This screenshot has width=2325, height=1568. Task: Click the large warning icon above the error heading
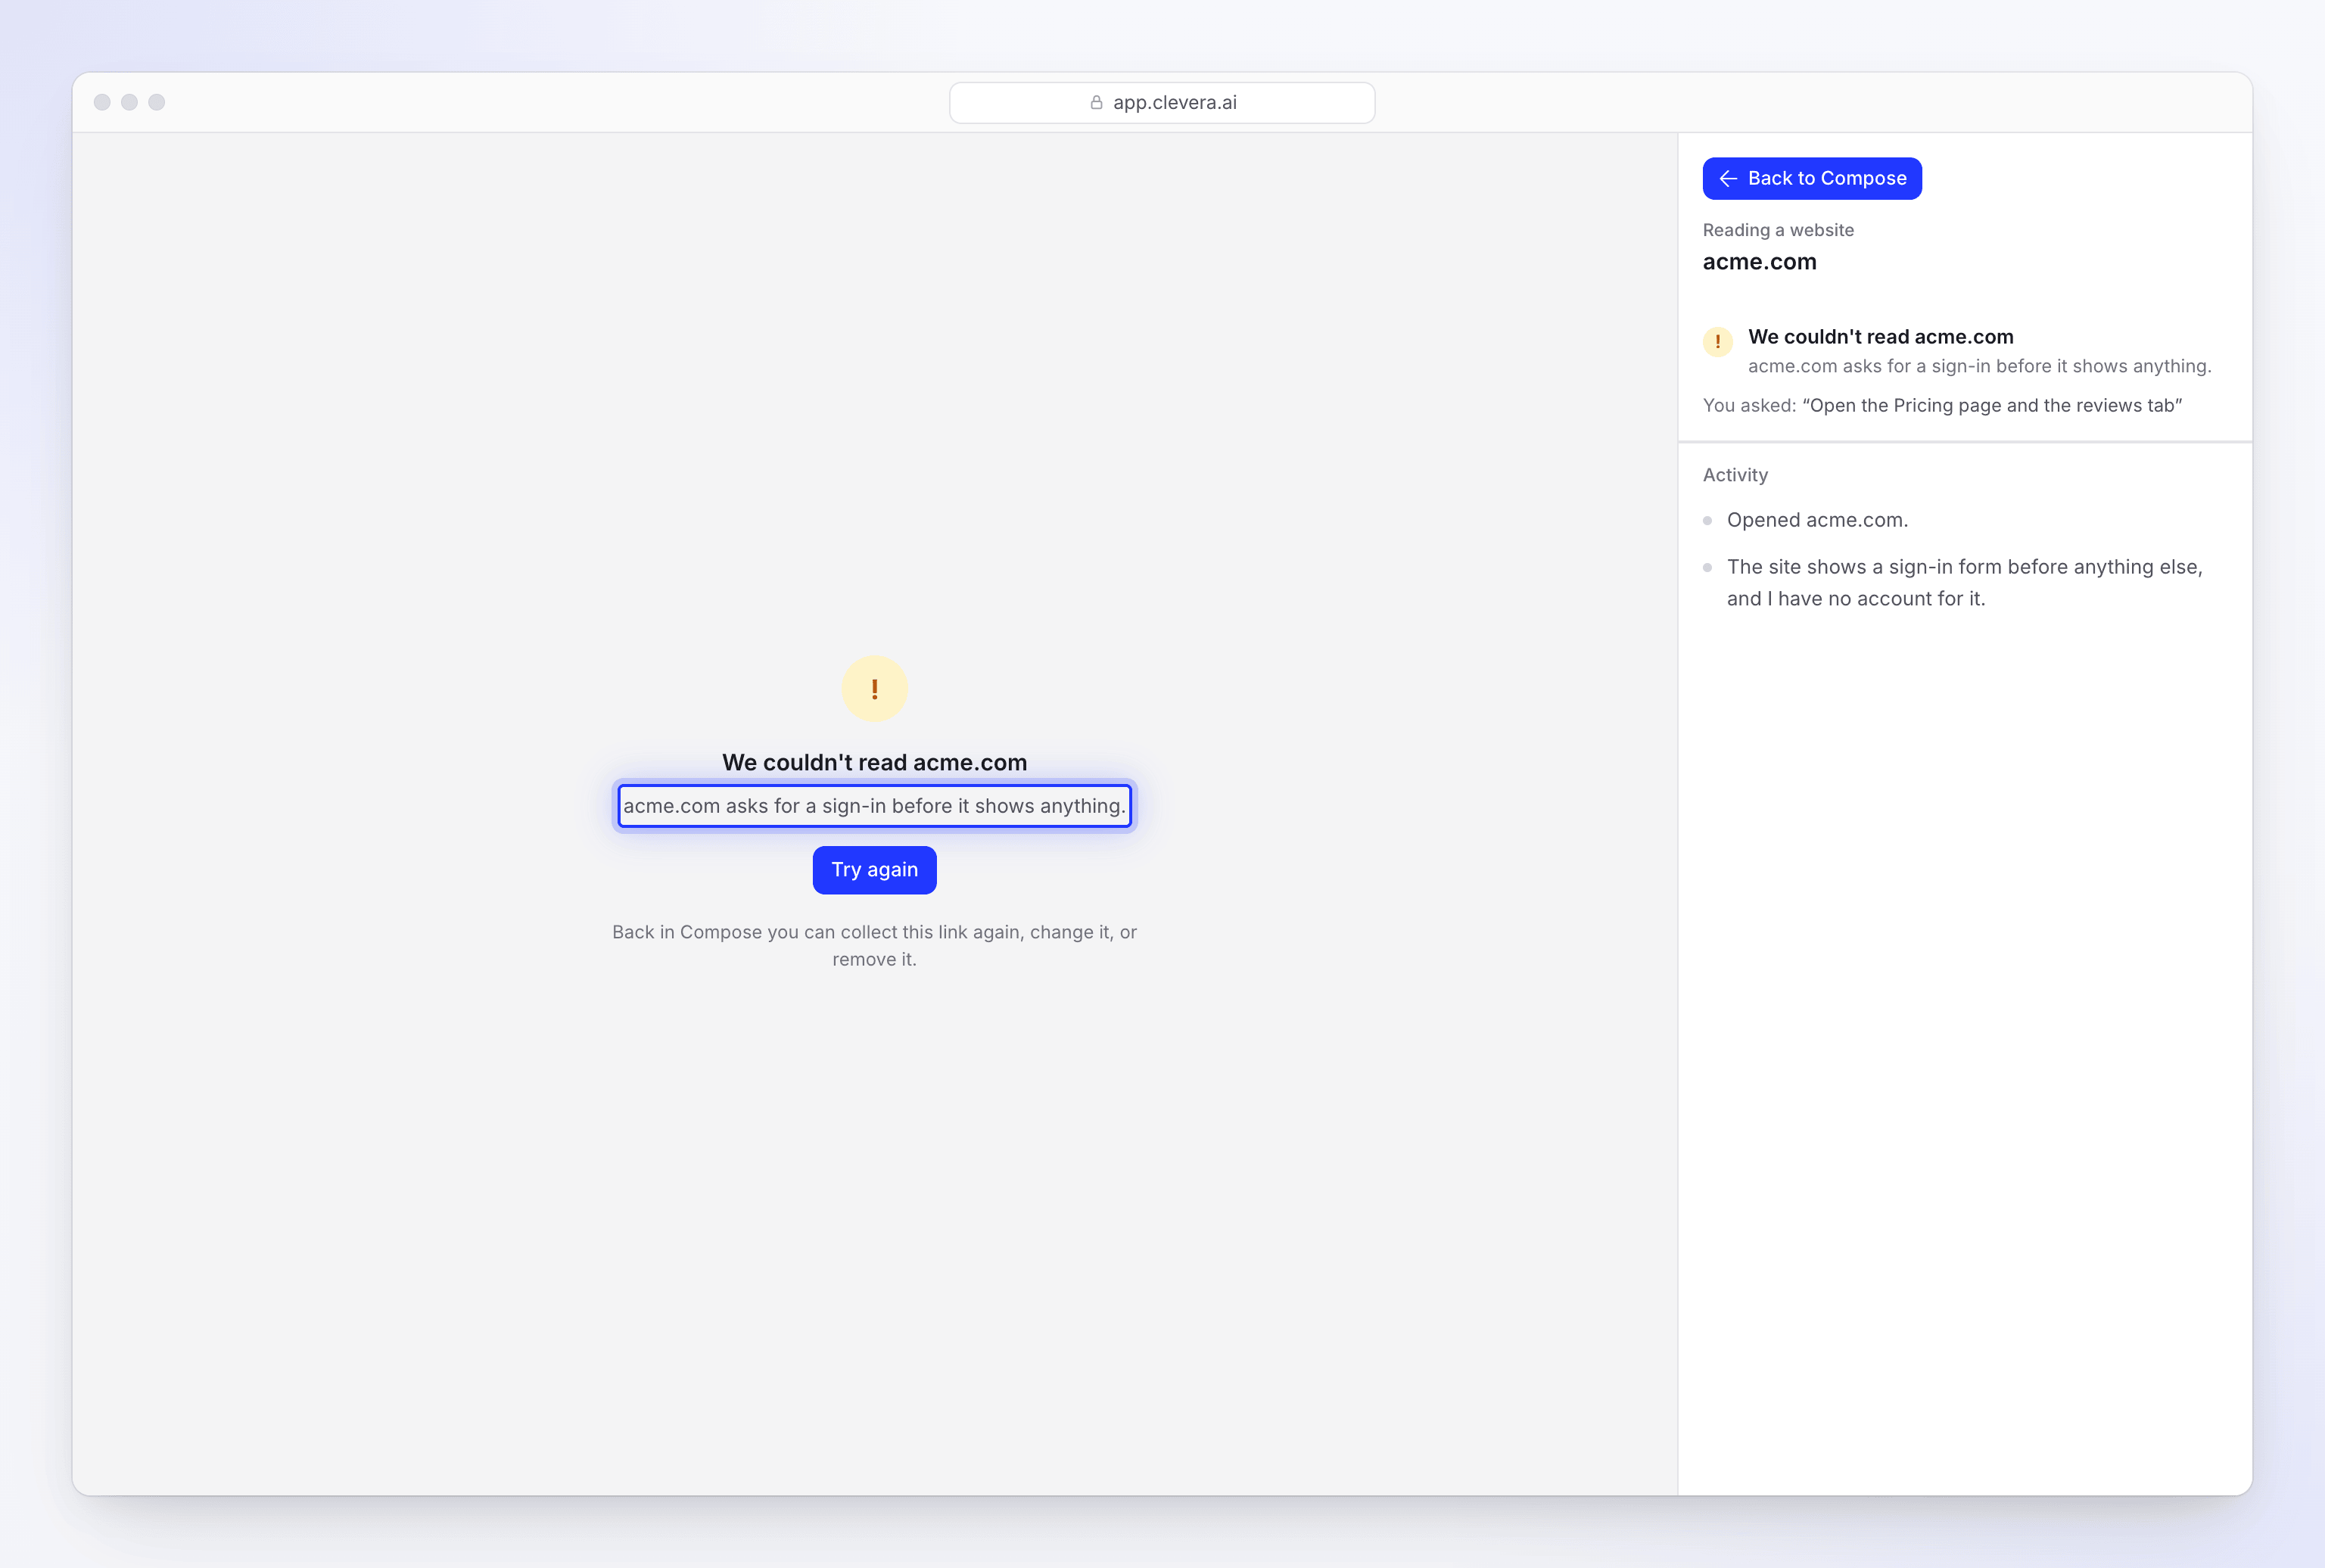pyautogui.click(x=874, y=689)
